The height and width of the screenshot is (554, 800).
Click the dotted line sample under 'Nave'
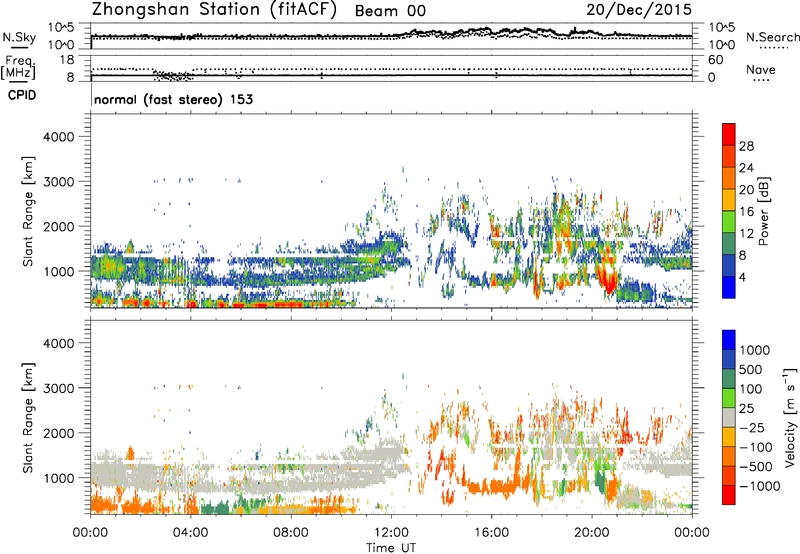coord(761,80)
